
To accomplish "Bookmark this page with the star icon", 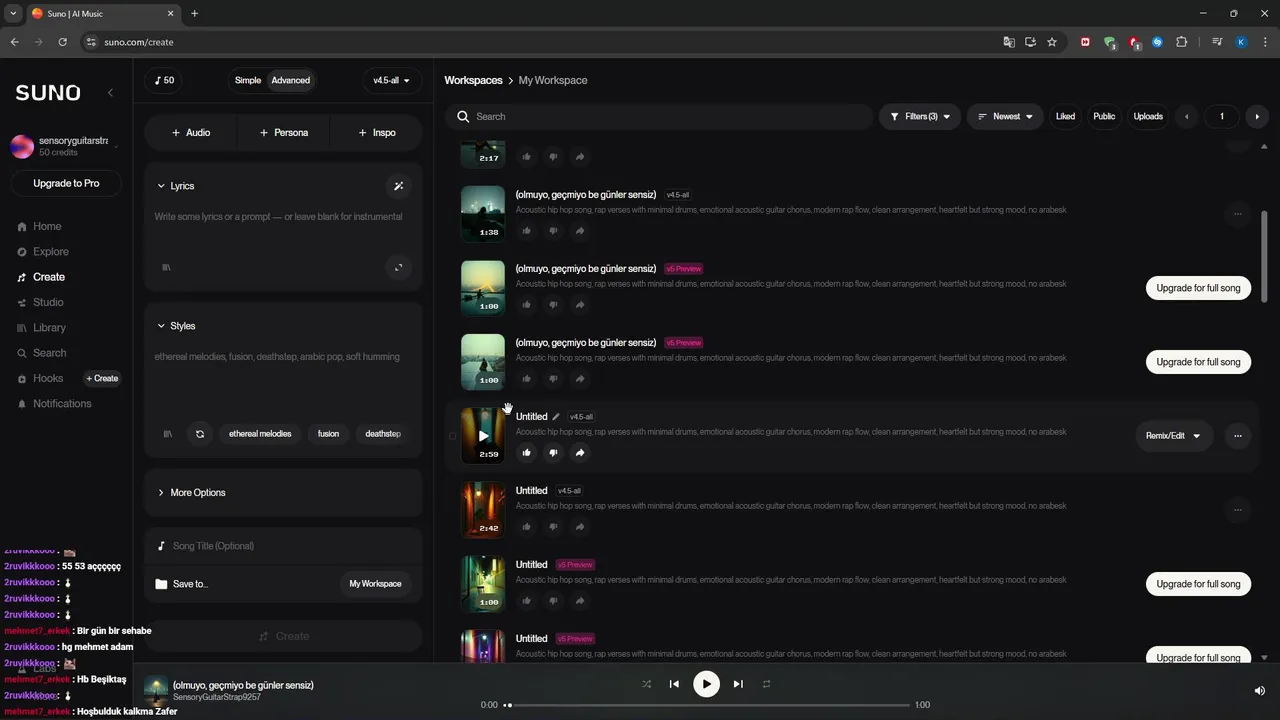I will click(x=1052, y=42).
